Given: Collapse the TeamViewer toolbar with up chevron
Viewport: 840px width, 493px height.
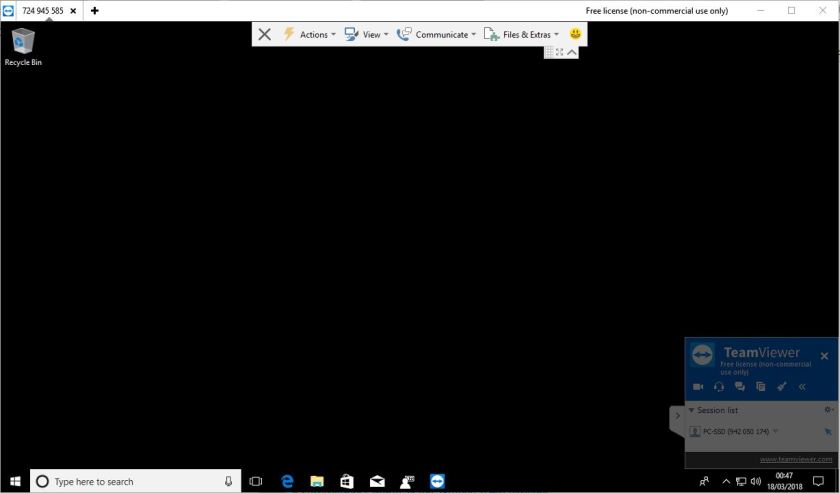Looking at the screenshot, I should 572,53.
